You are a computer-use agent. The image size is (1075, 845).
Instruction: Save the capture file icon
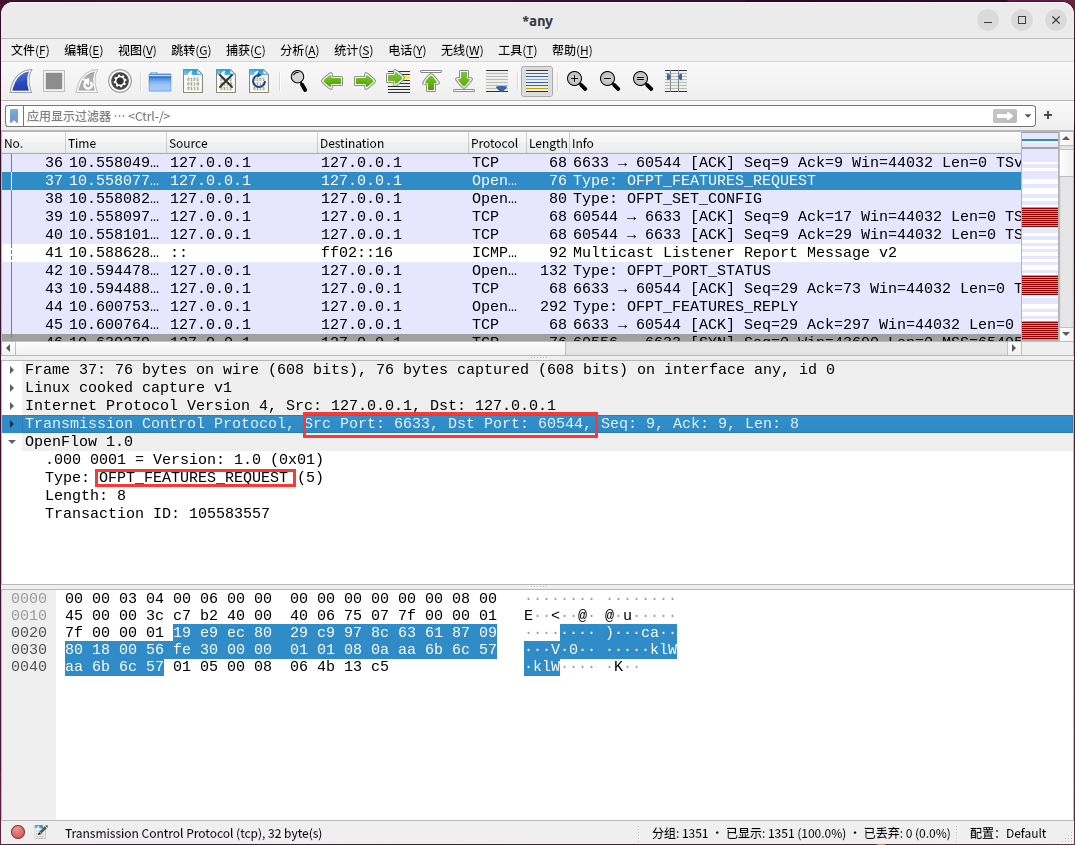[x=193, y=82]
